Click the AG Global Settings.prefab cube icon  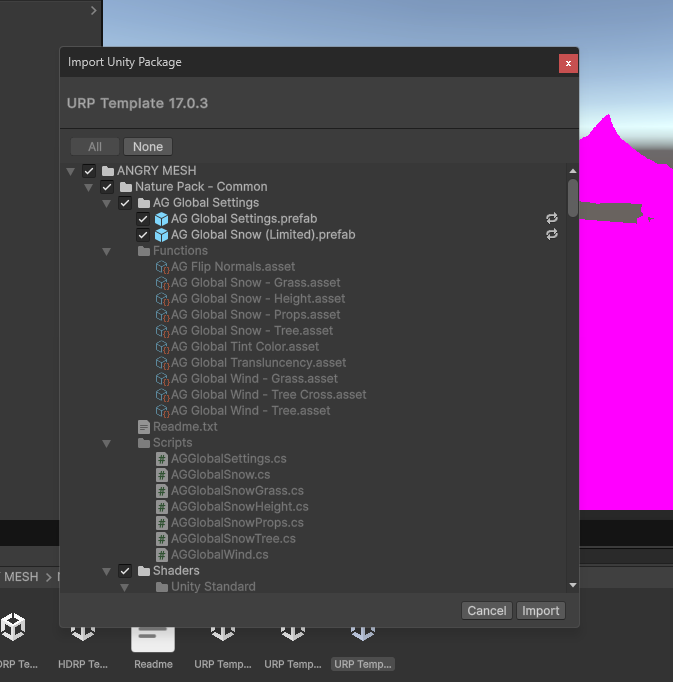(161, 219)
